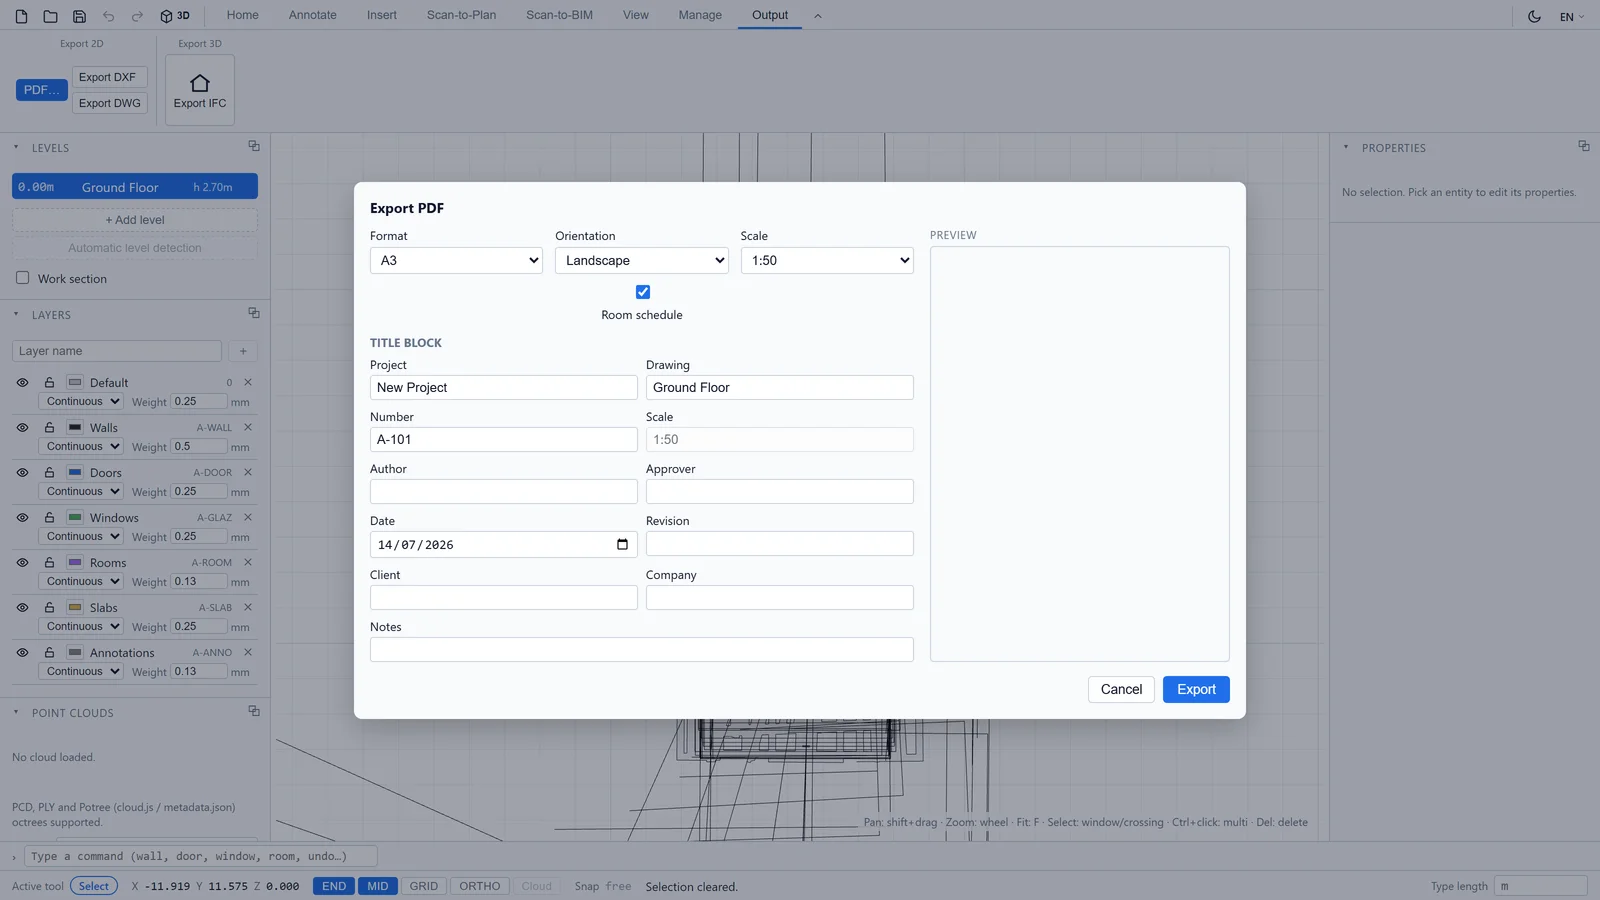The width and height of the screenshot is (1600, 900).
Task: Toggle the GRID snap button
Action: [x=424, y=886]
